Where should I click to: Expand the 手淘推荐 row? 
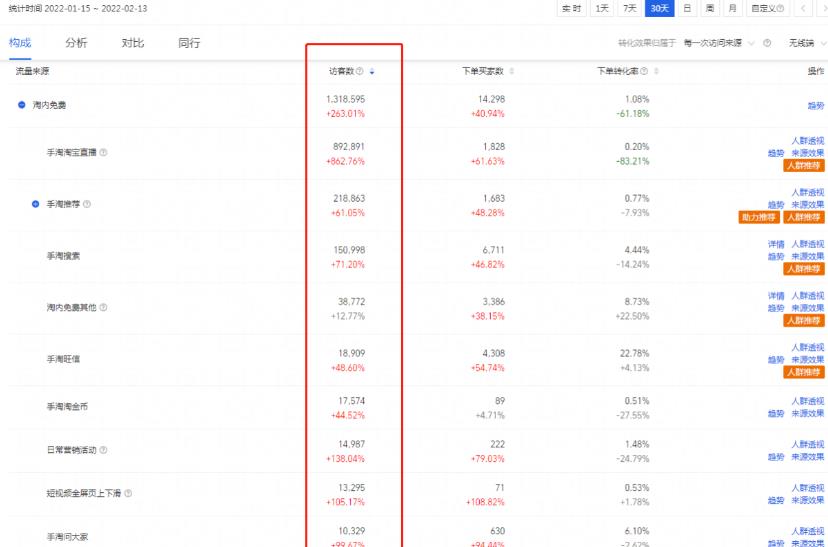point(35,204)
